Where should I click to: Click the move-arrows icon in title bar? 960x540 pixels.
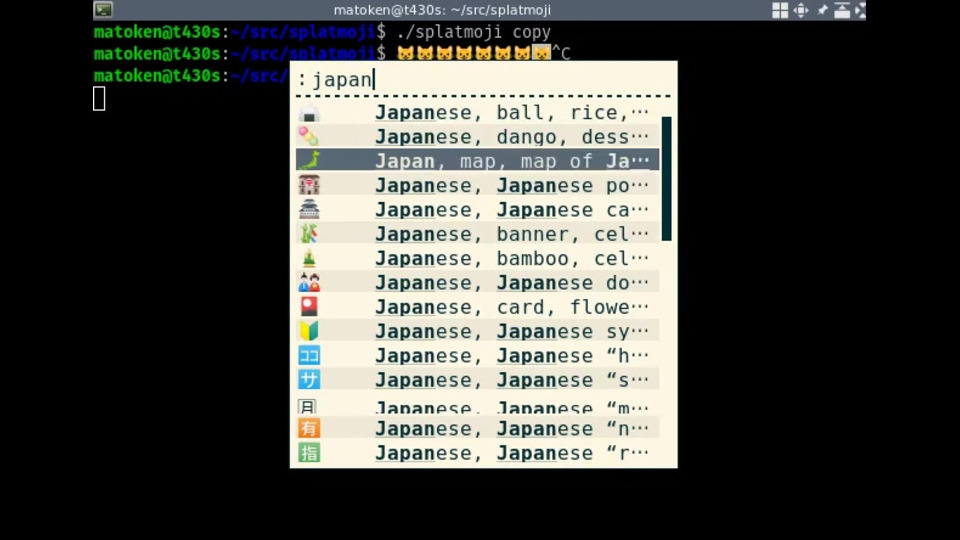(x=801, y=10)
